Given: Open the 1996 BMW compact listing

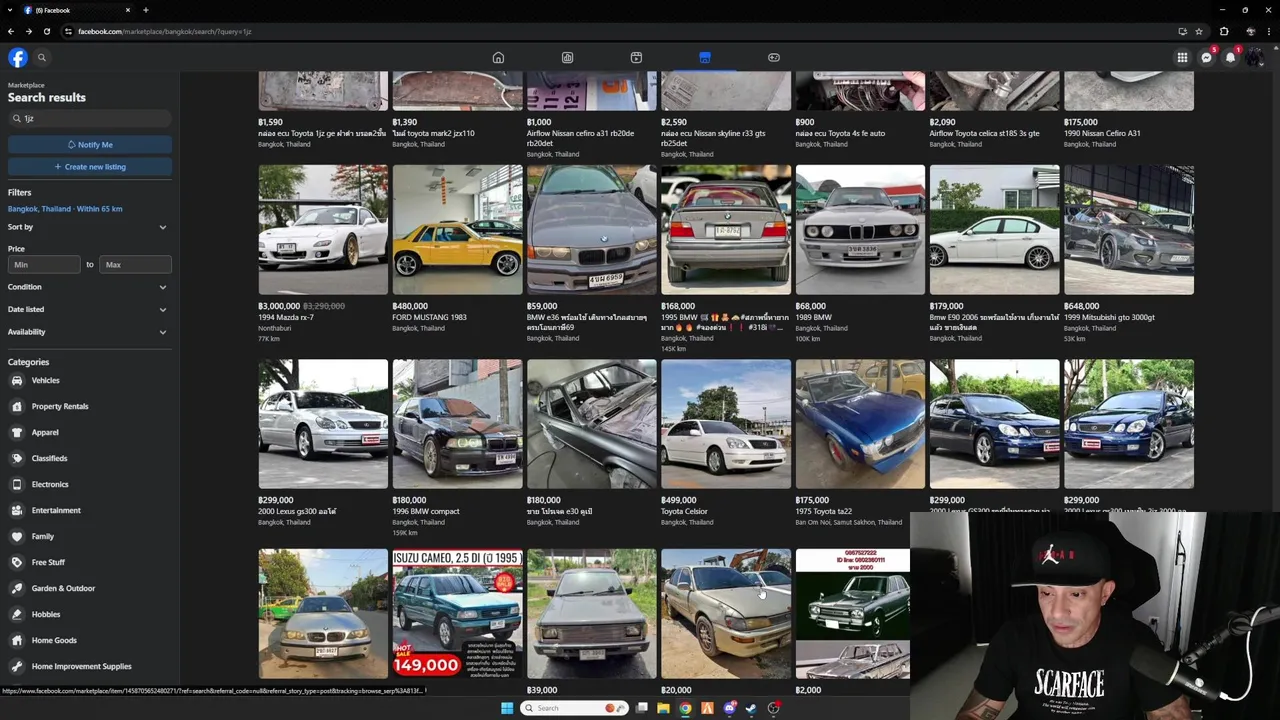Looking at the screenshot, I should [457, 424].
